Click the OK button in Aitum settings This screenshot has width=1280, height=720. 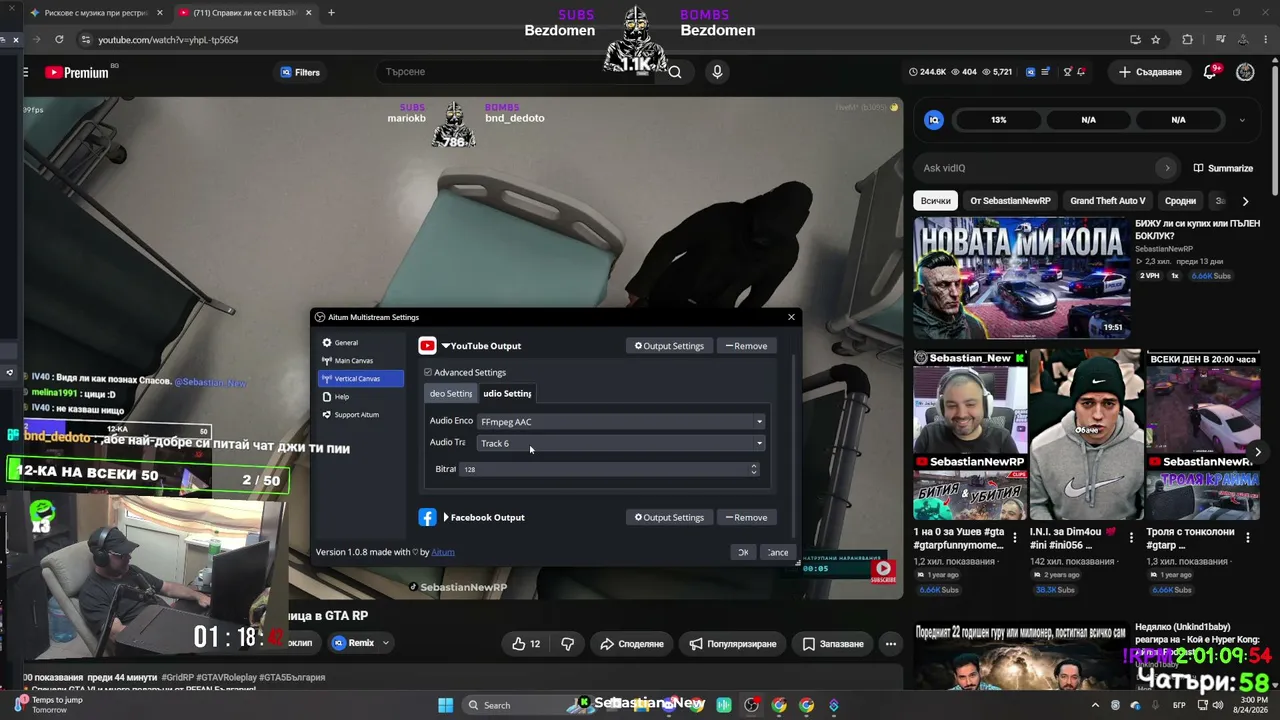(x=743, y=553)
